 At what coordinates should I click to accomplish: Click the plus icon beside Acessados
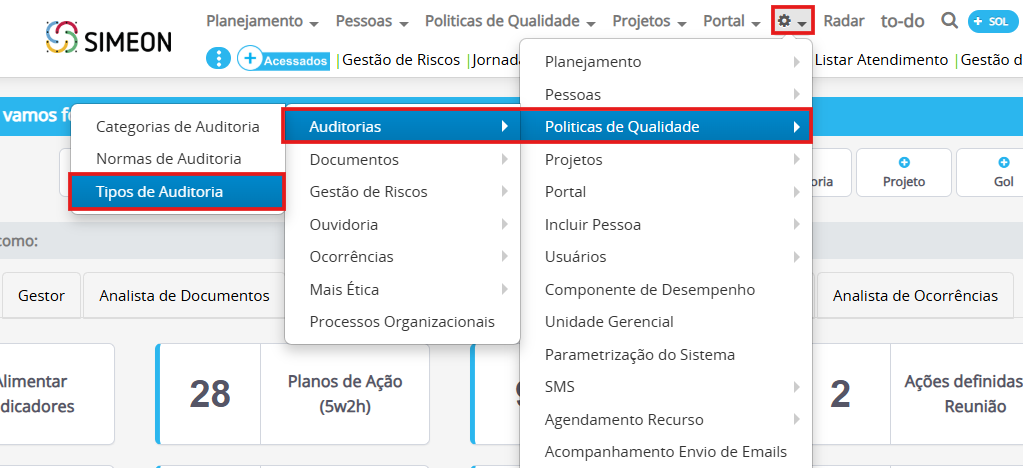[x=250, y=59]
